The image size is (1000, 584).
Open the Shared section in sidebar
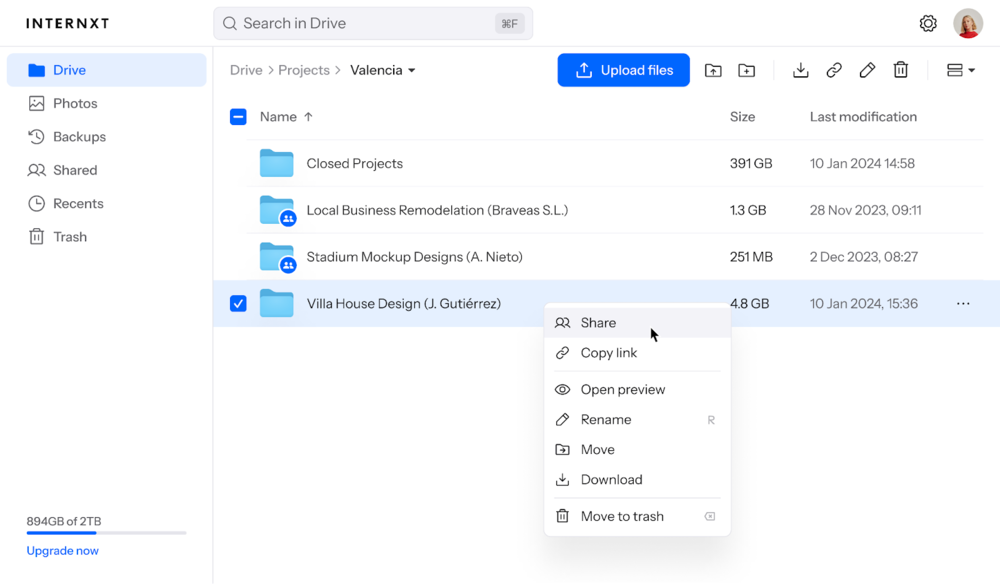(x=75, y=170)
